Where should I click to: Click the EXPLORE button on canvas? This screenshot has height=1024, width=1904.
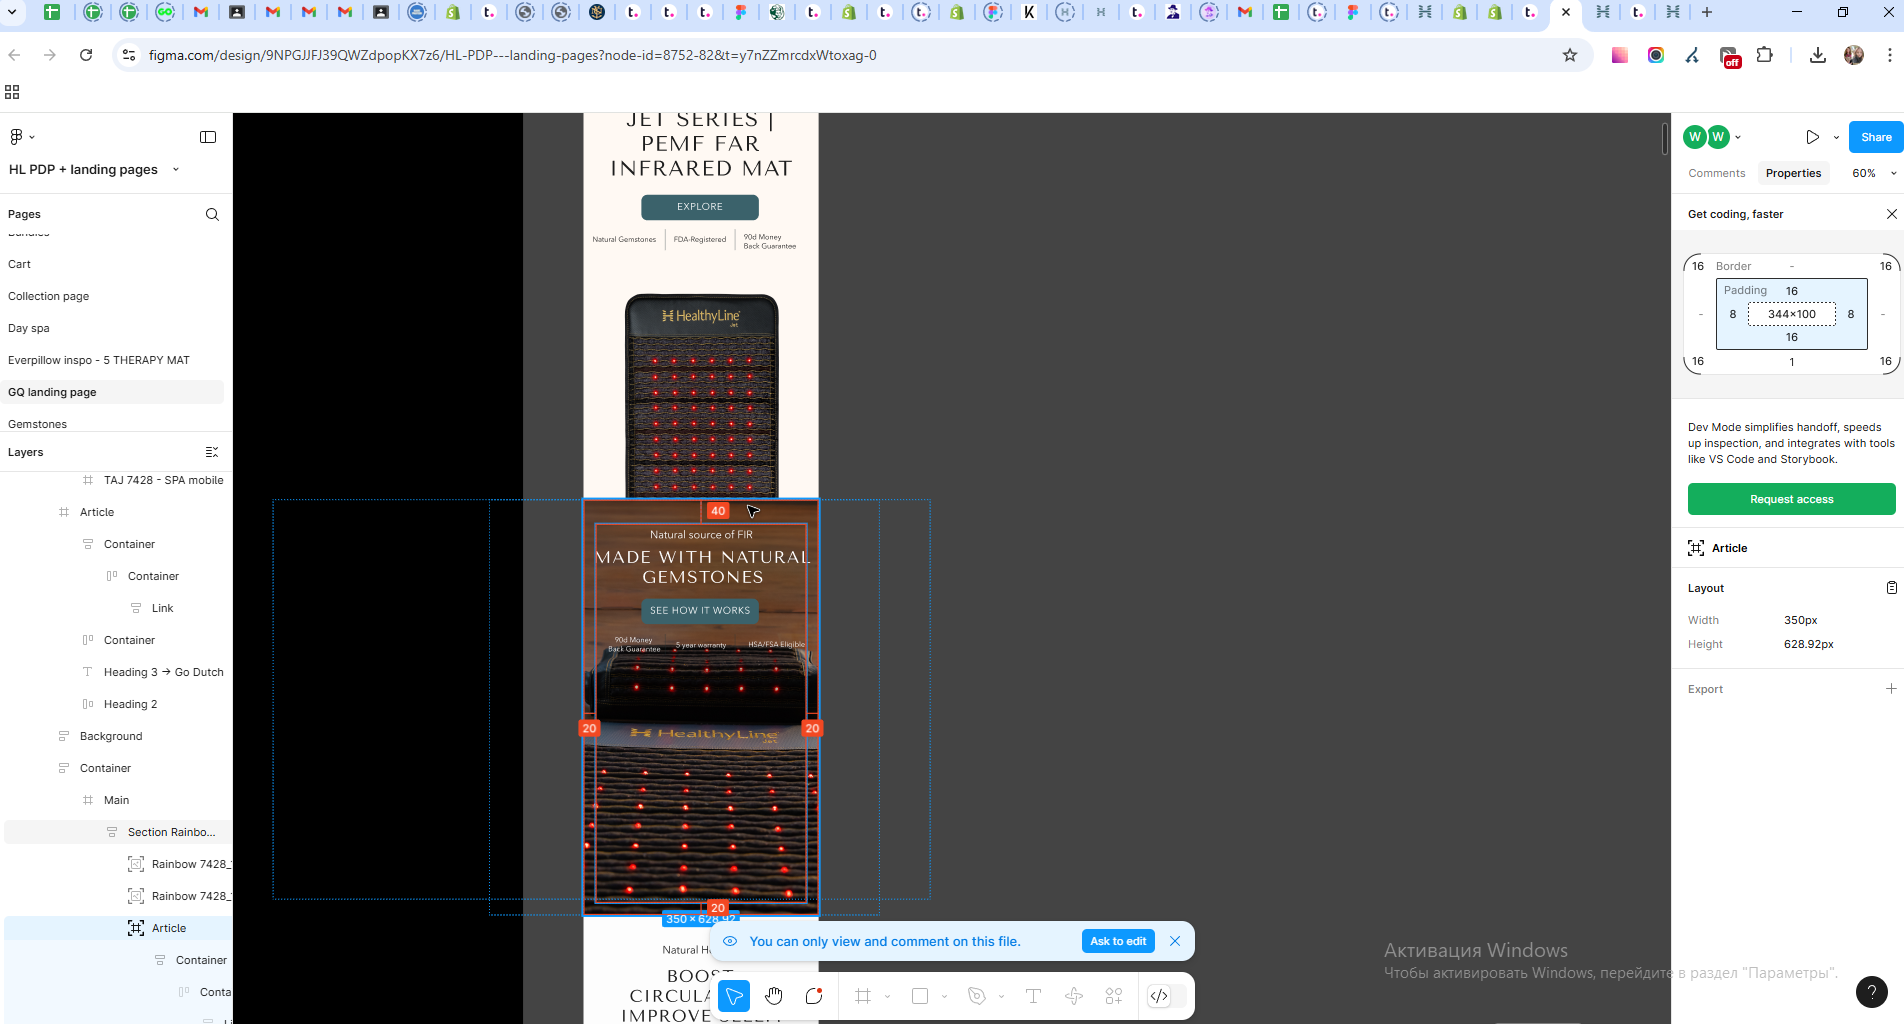[700, 207]
